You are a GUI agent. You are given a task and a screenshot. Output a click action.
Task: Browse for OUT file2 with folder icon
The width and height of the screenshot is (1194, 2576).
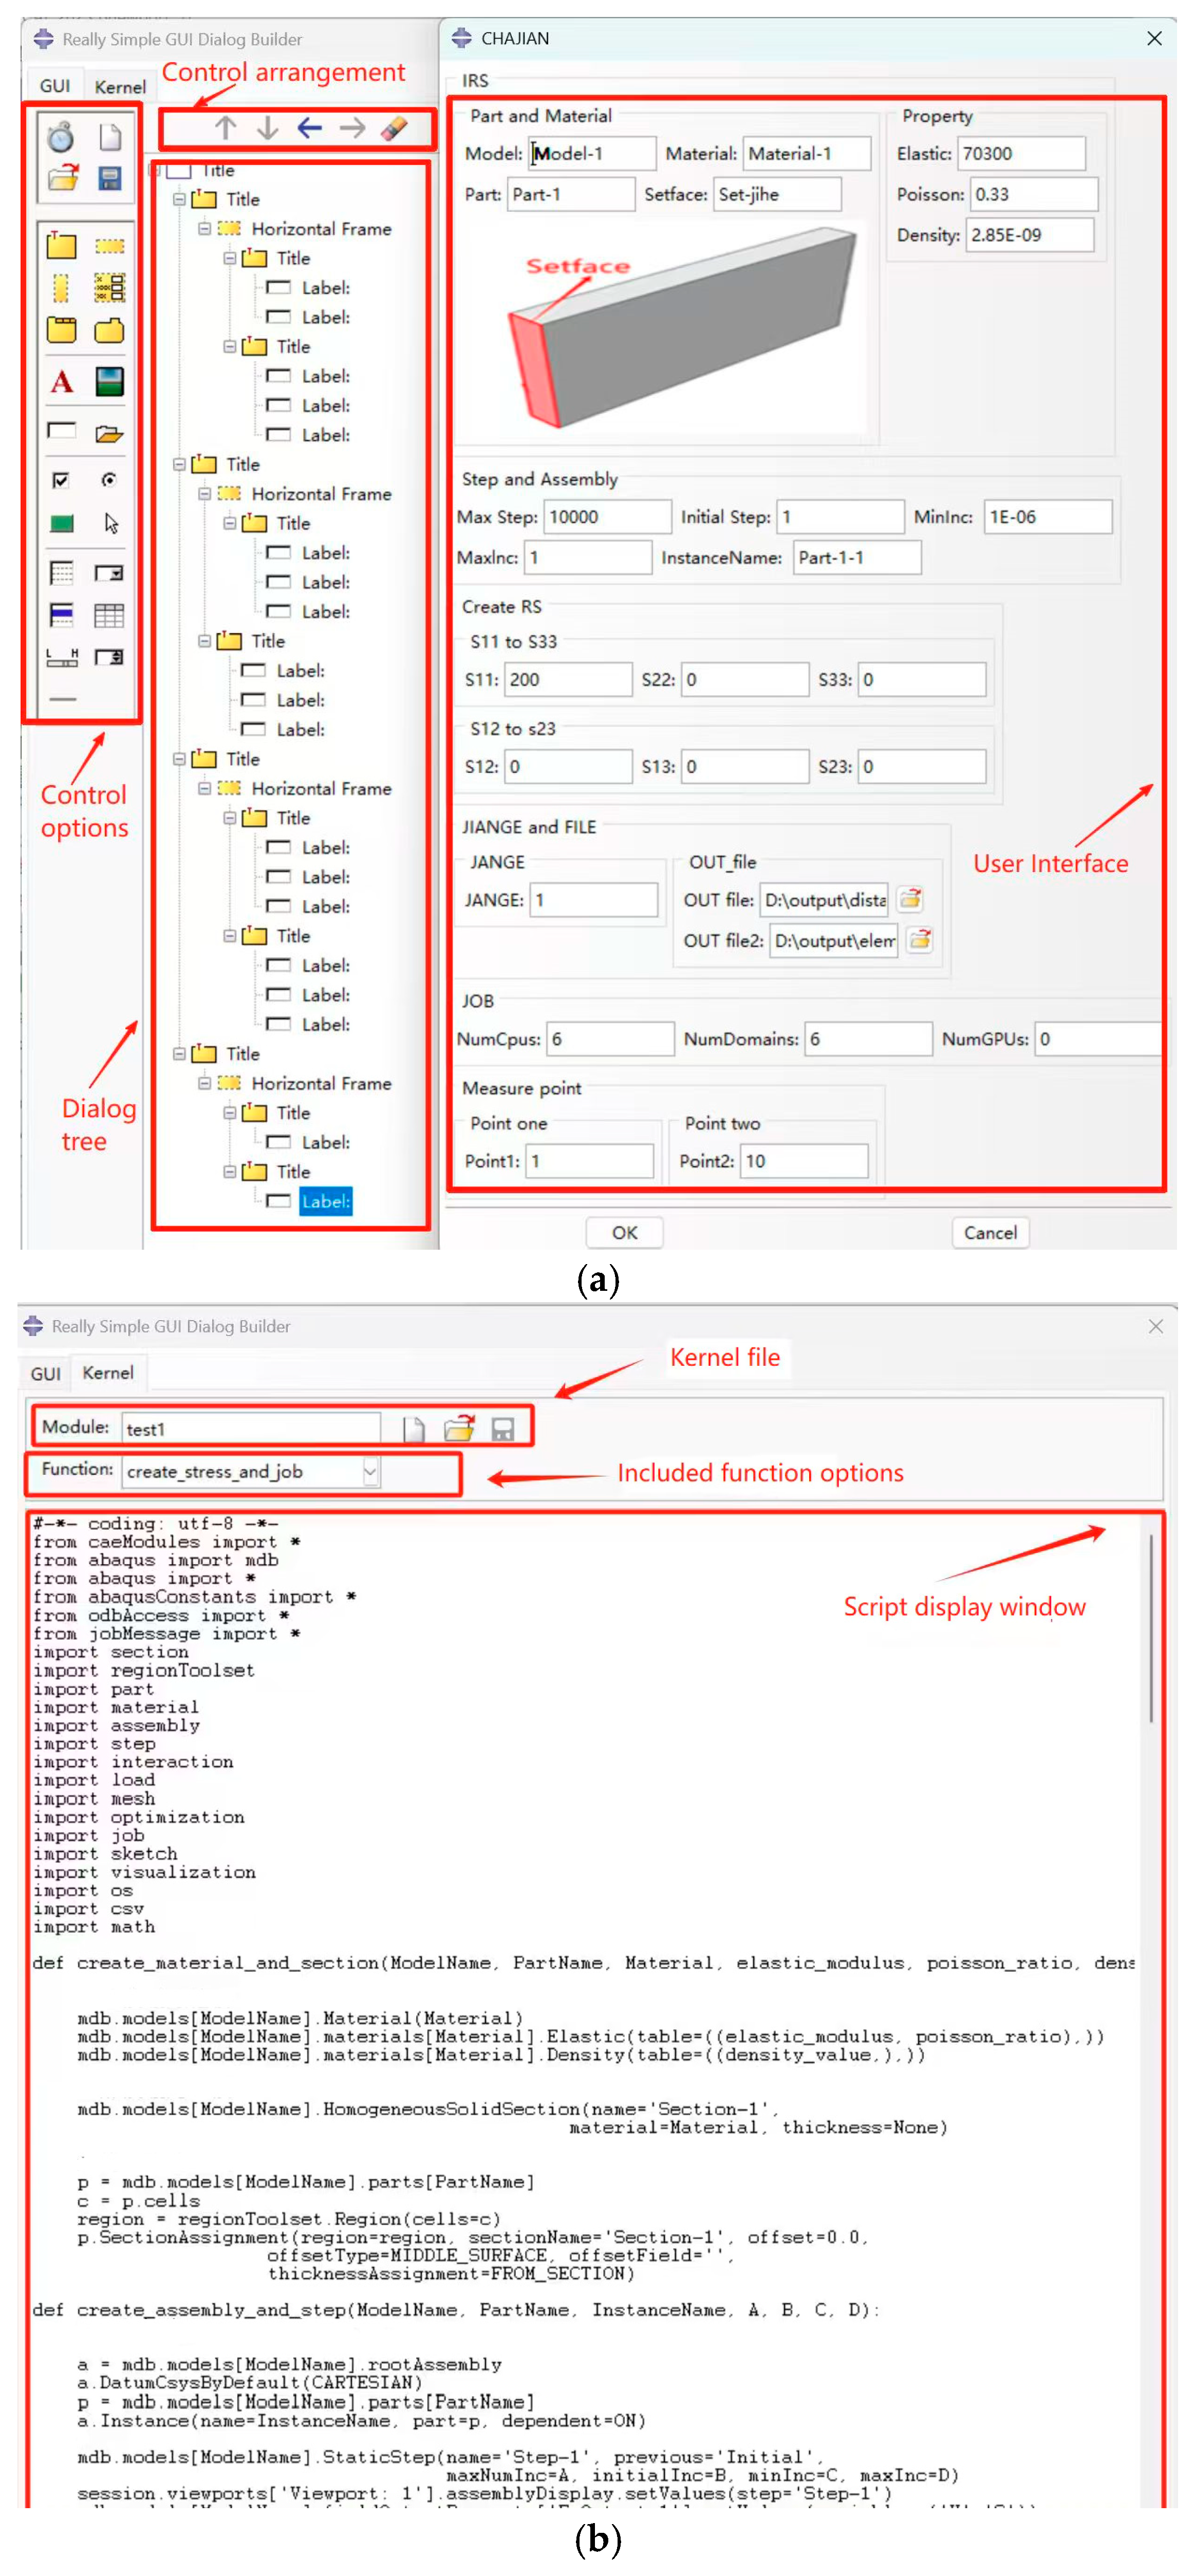920,939
